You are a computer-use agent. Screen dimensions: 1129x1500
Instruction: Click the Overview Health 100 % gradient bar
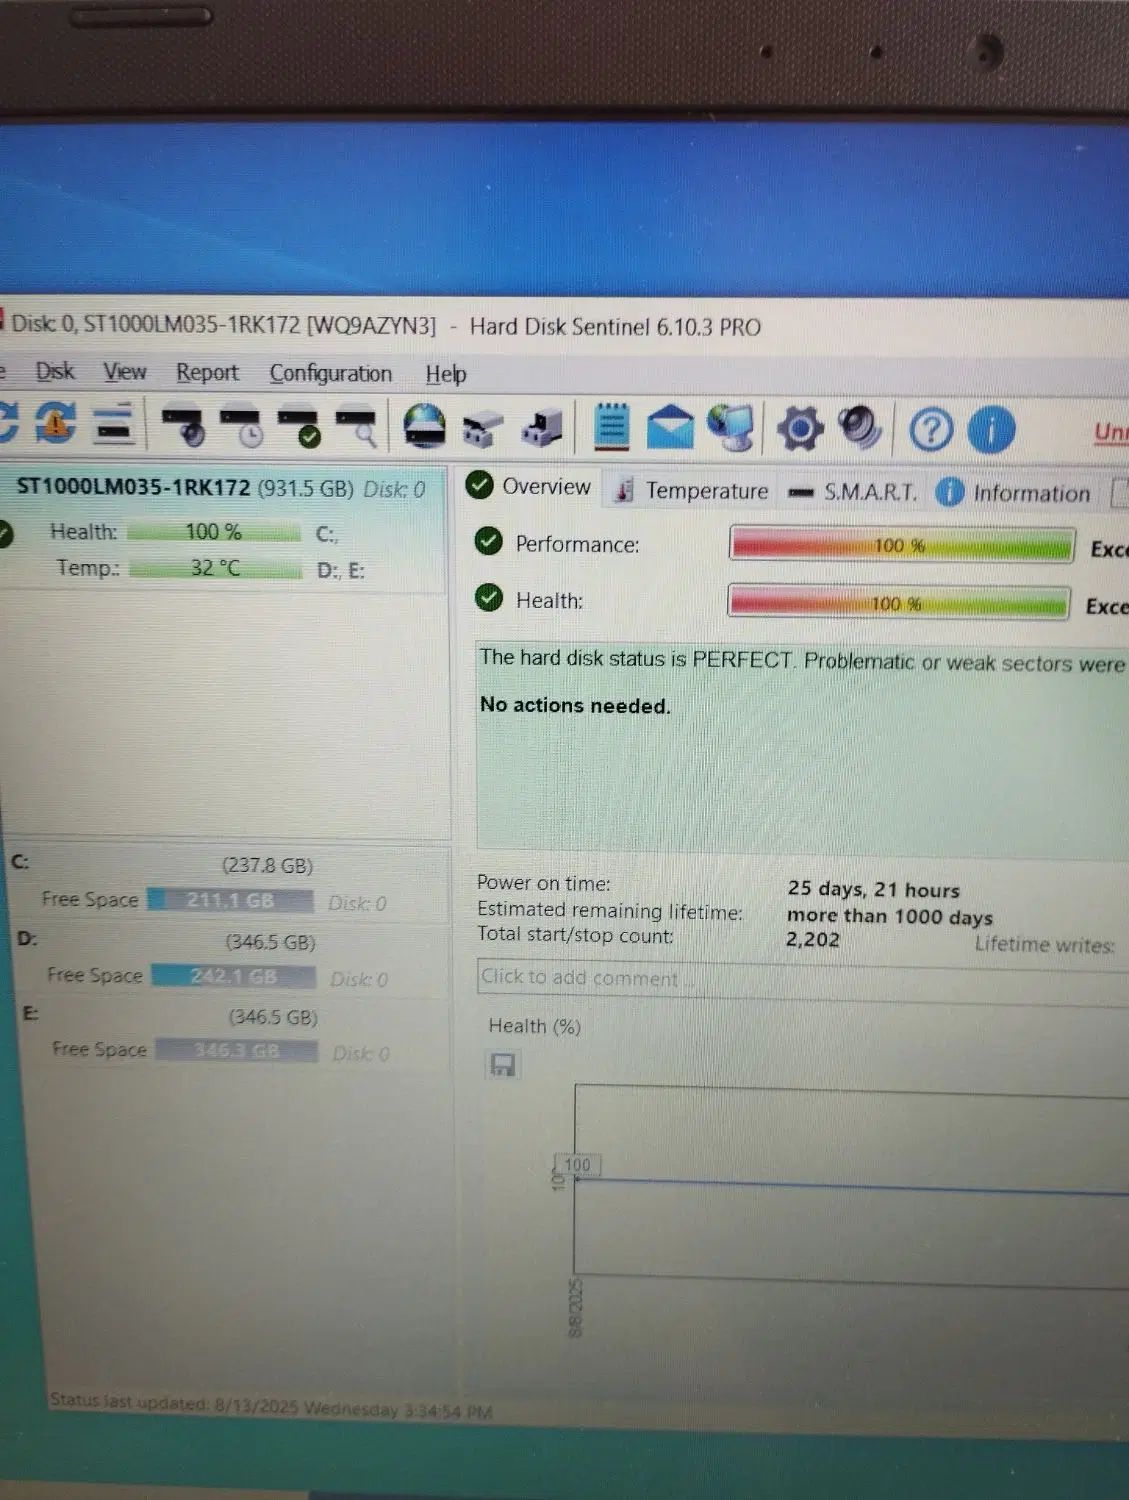[898, 603]
